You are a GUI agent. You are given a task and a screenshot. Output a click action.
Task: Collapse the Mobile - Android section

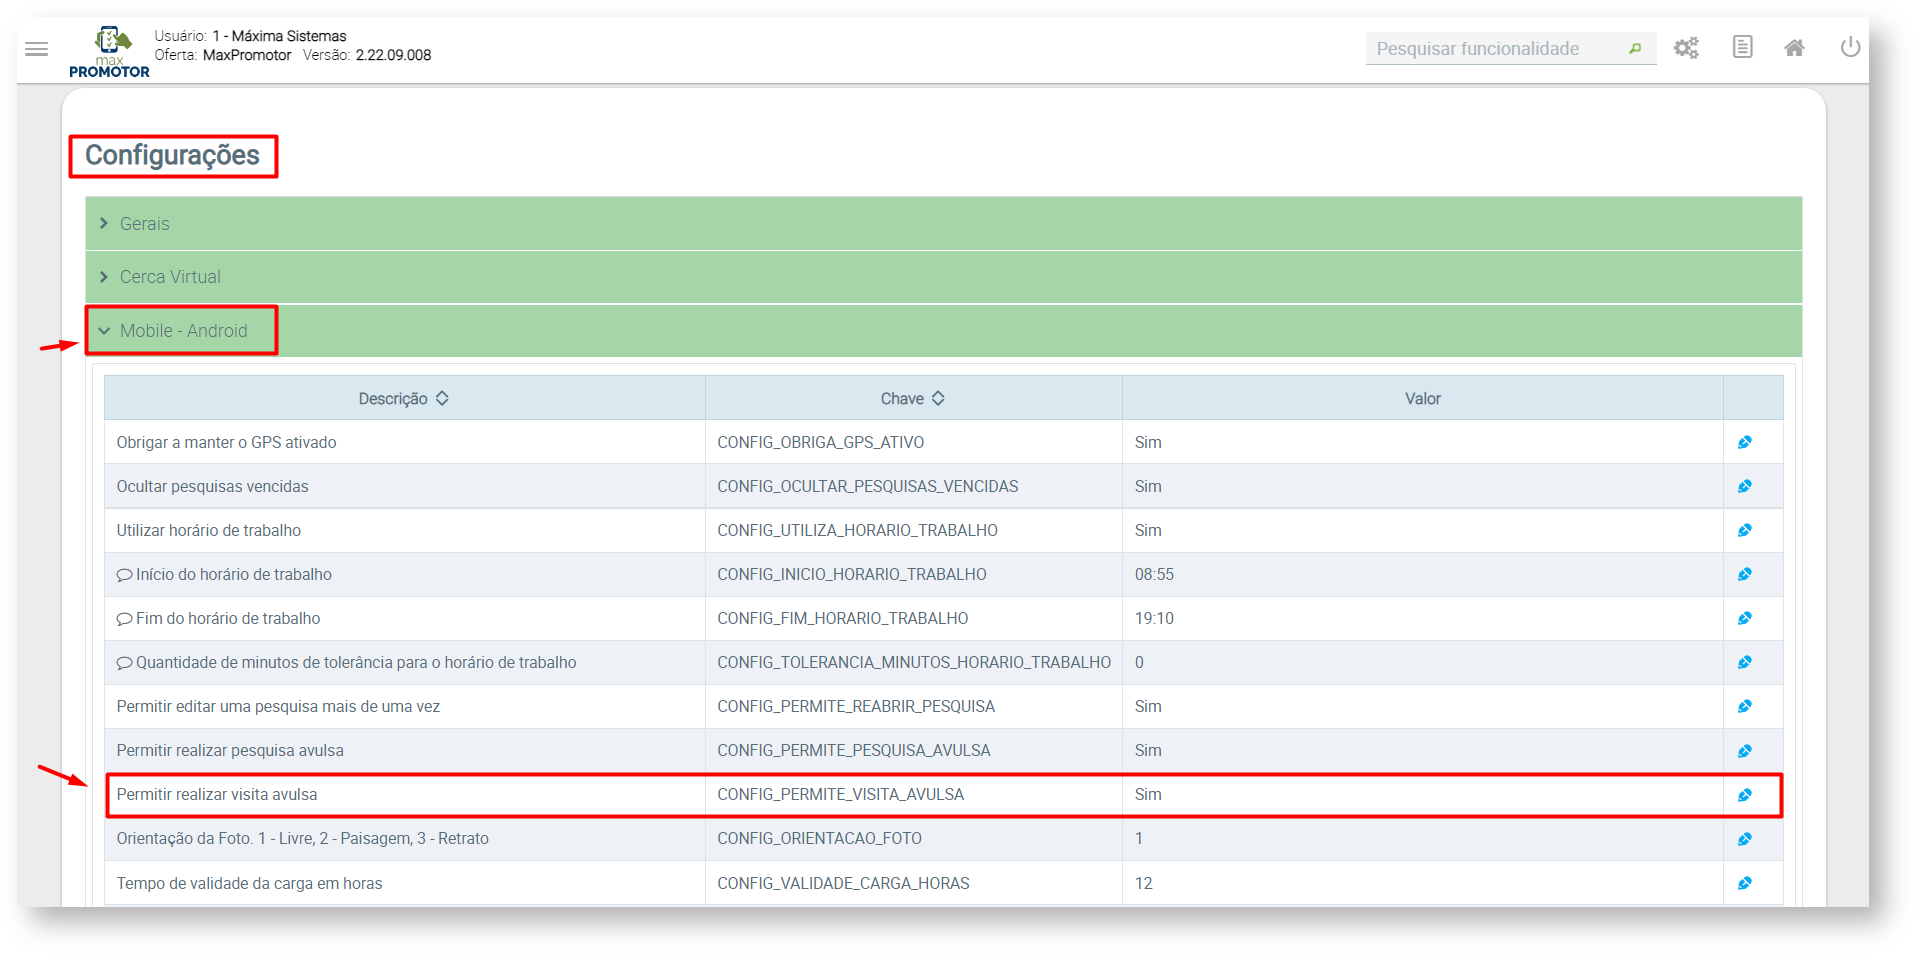[x=943, y=331]
